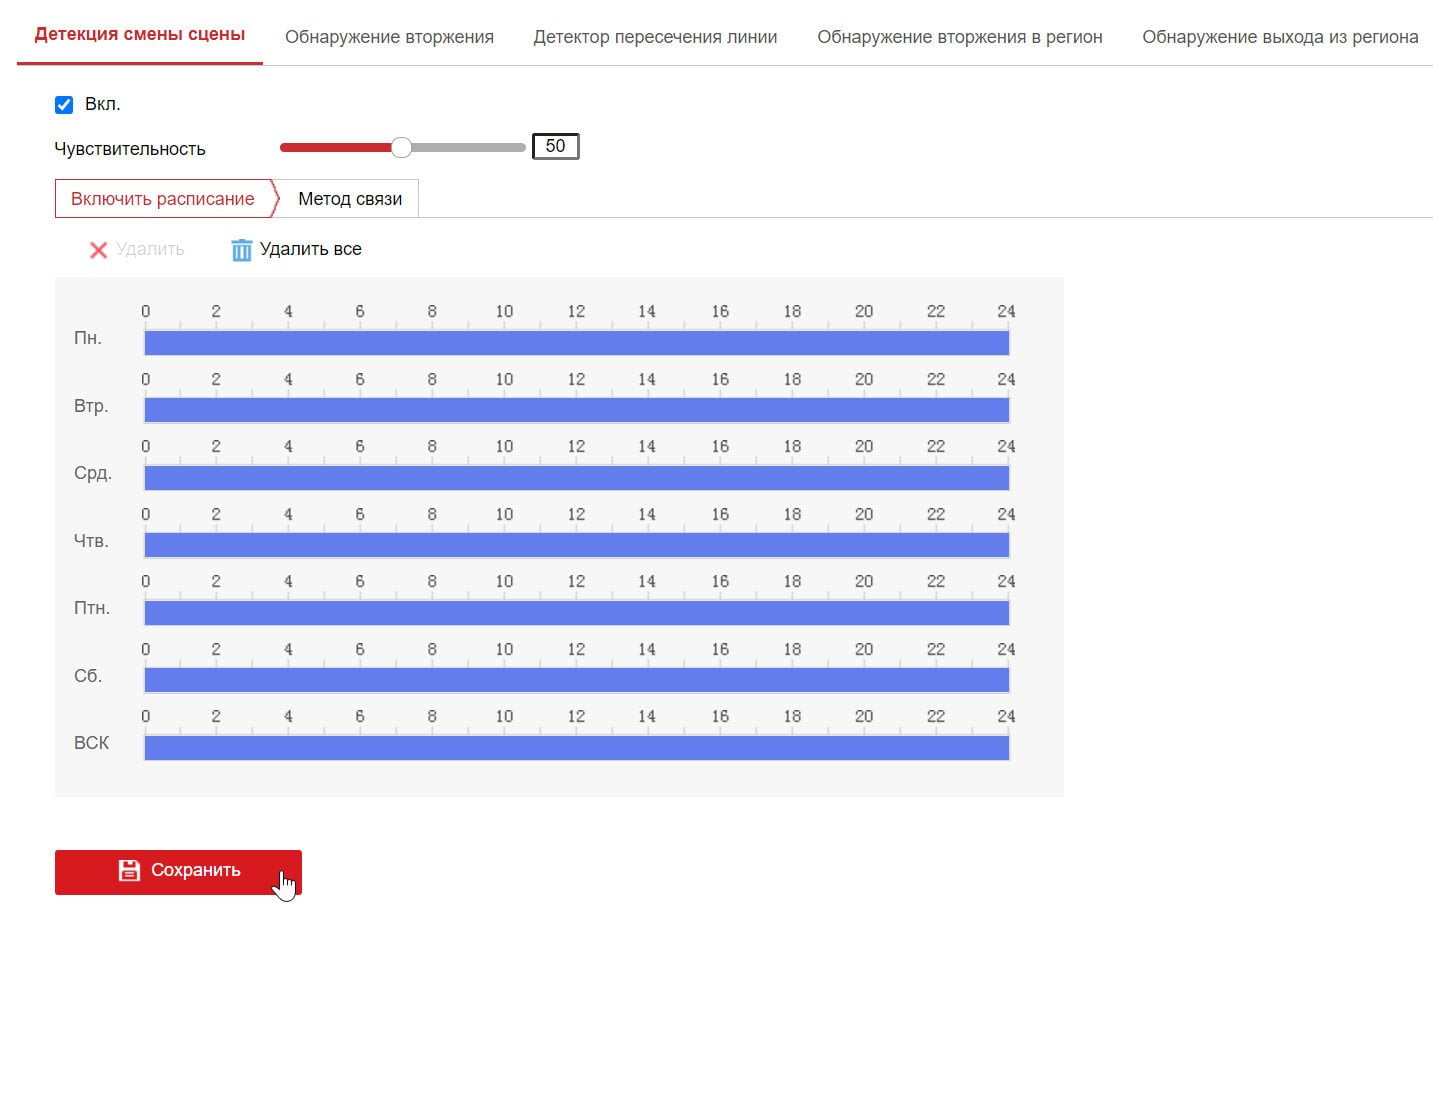Click the Чувствительность slider handle

(401, 148)
